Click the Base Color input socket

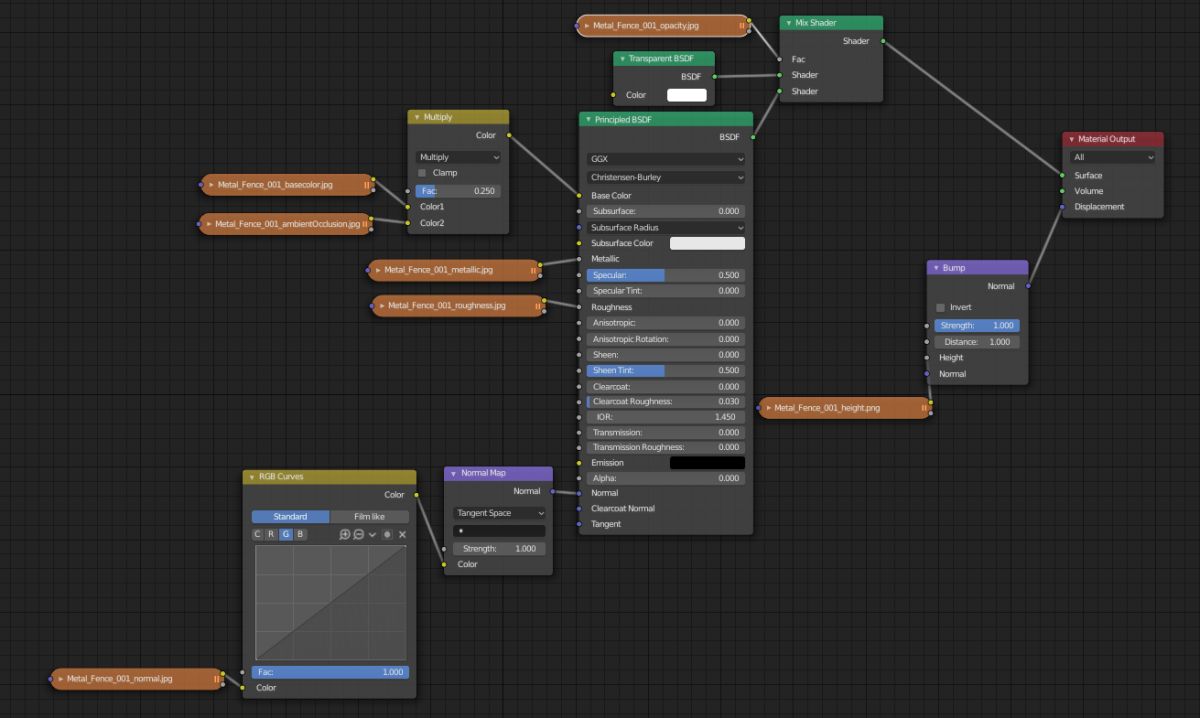pyautogui.click(x=579, y=196)
